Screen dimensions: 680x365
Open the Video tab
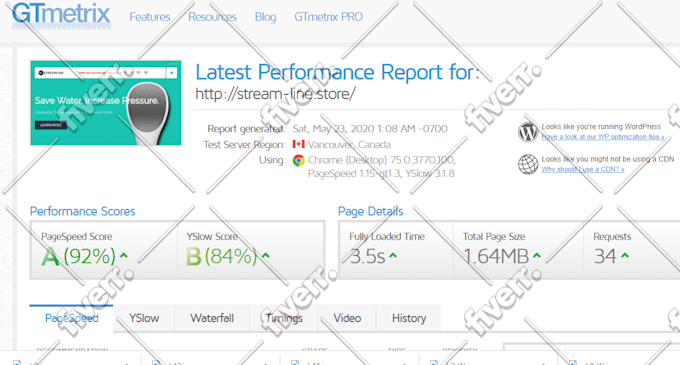(x=347, y=319)
